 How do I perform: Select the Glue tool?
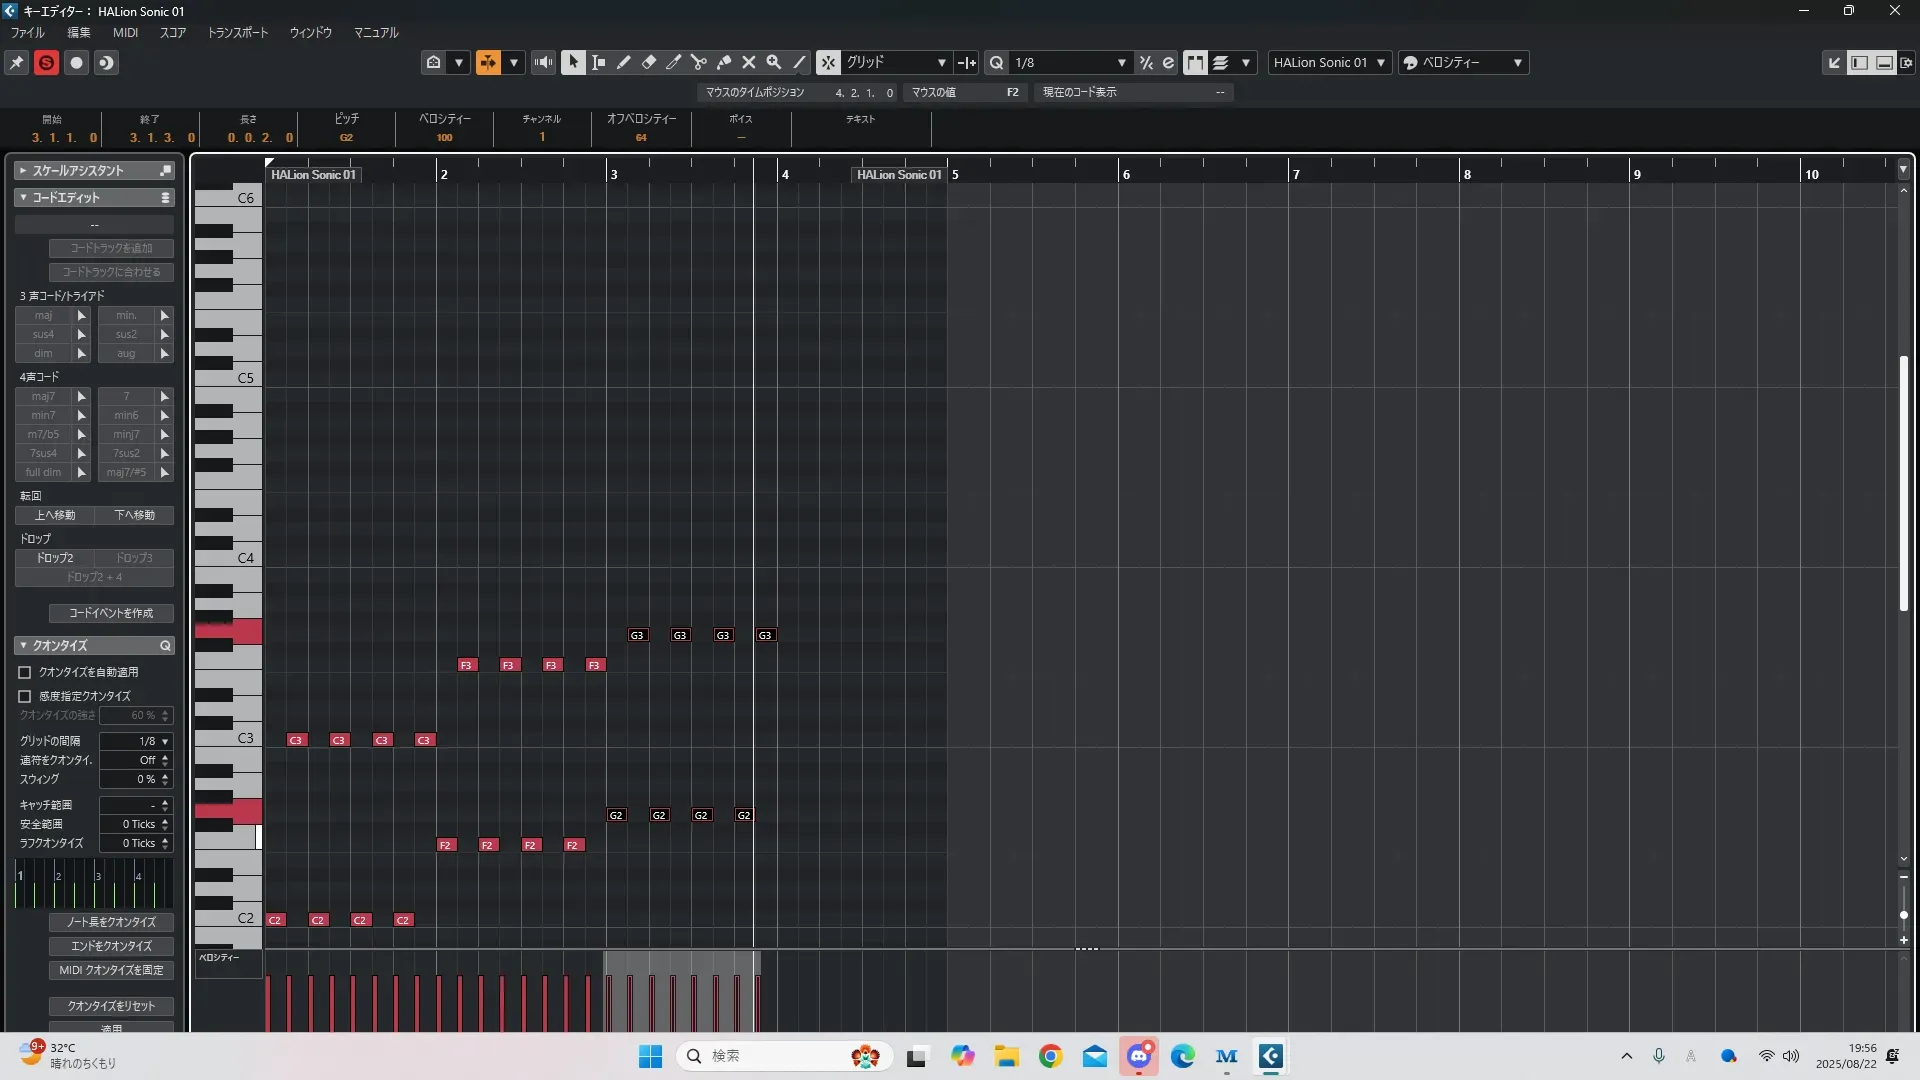[724, 62]
